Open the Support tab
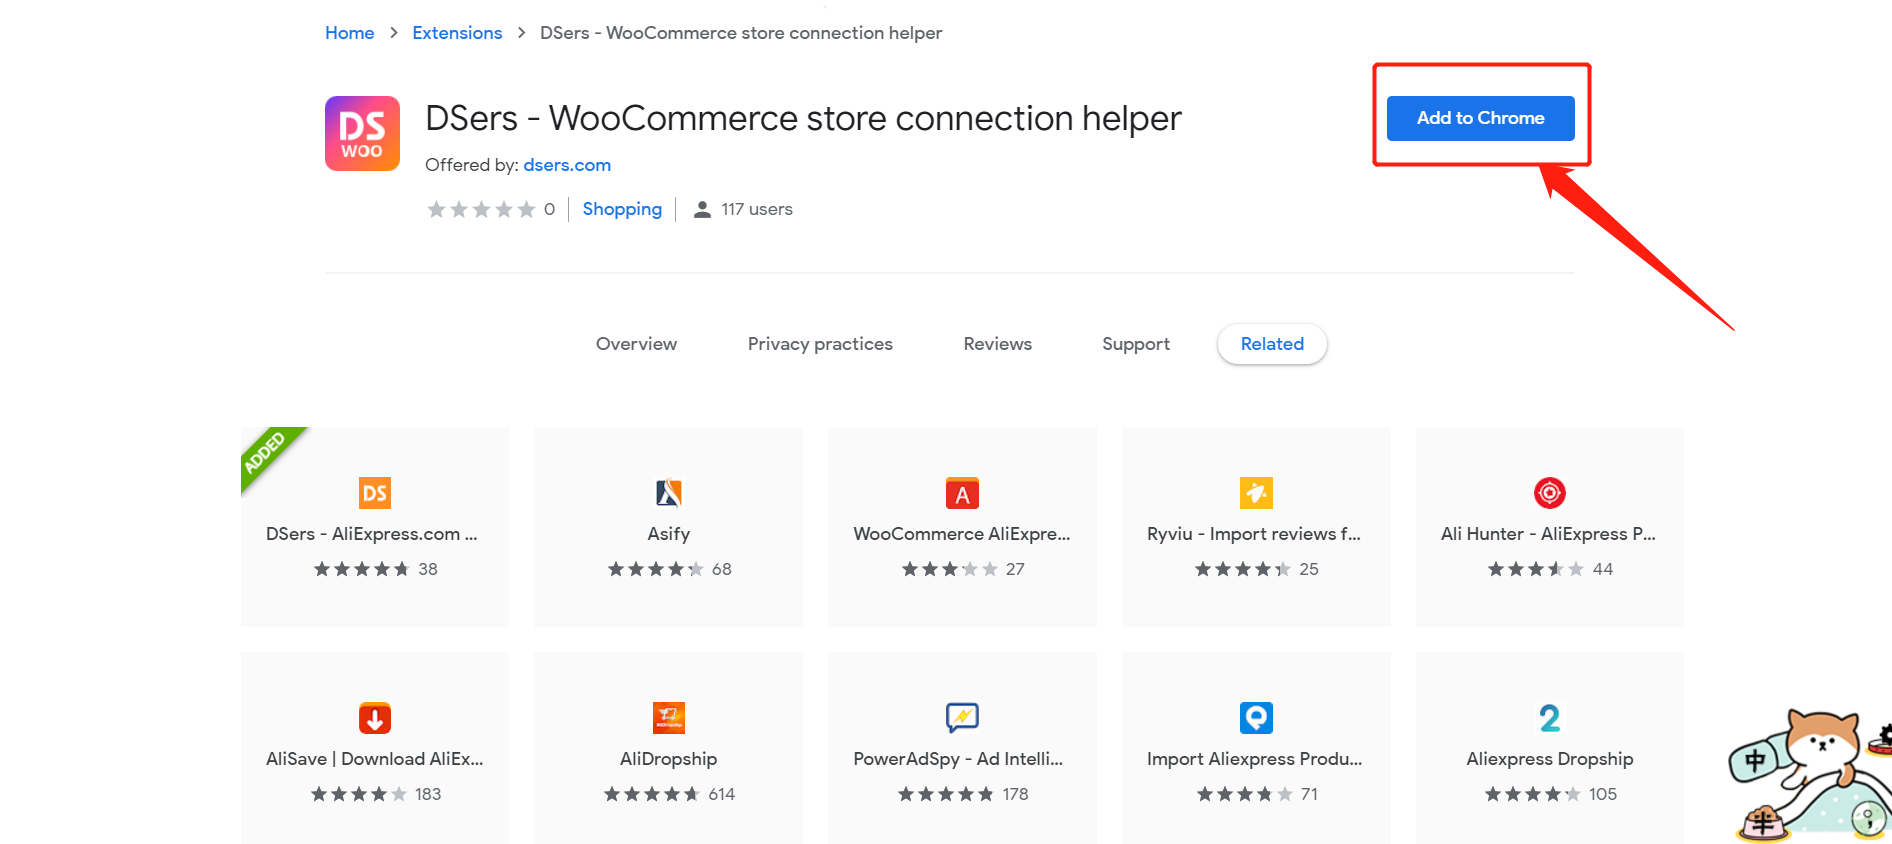1892x844 pixels. coord(1136,344)
